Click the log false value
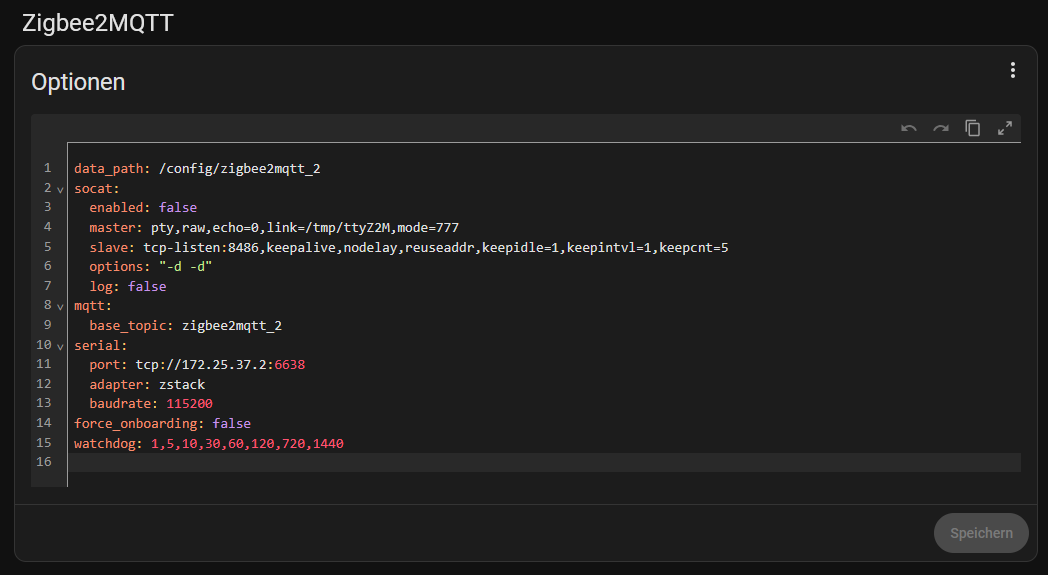Screen dimensions: 1048x575 147,286
